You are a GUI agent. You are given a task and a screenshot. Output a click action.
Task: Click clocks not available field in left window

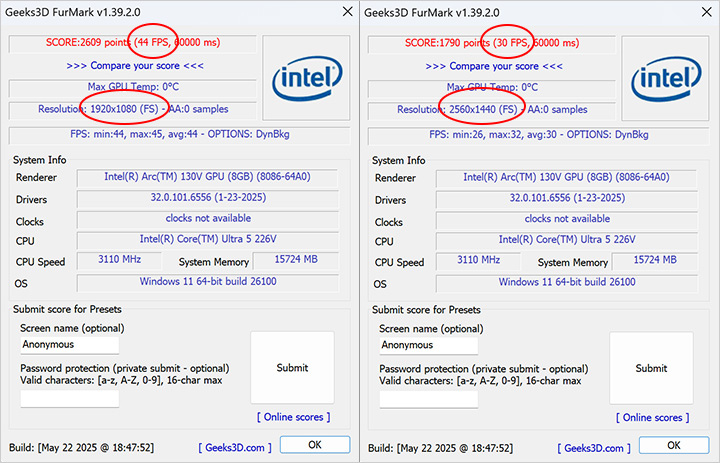(208, 219)
